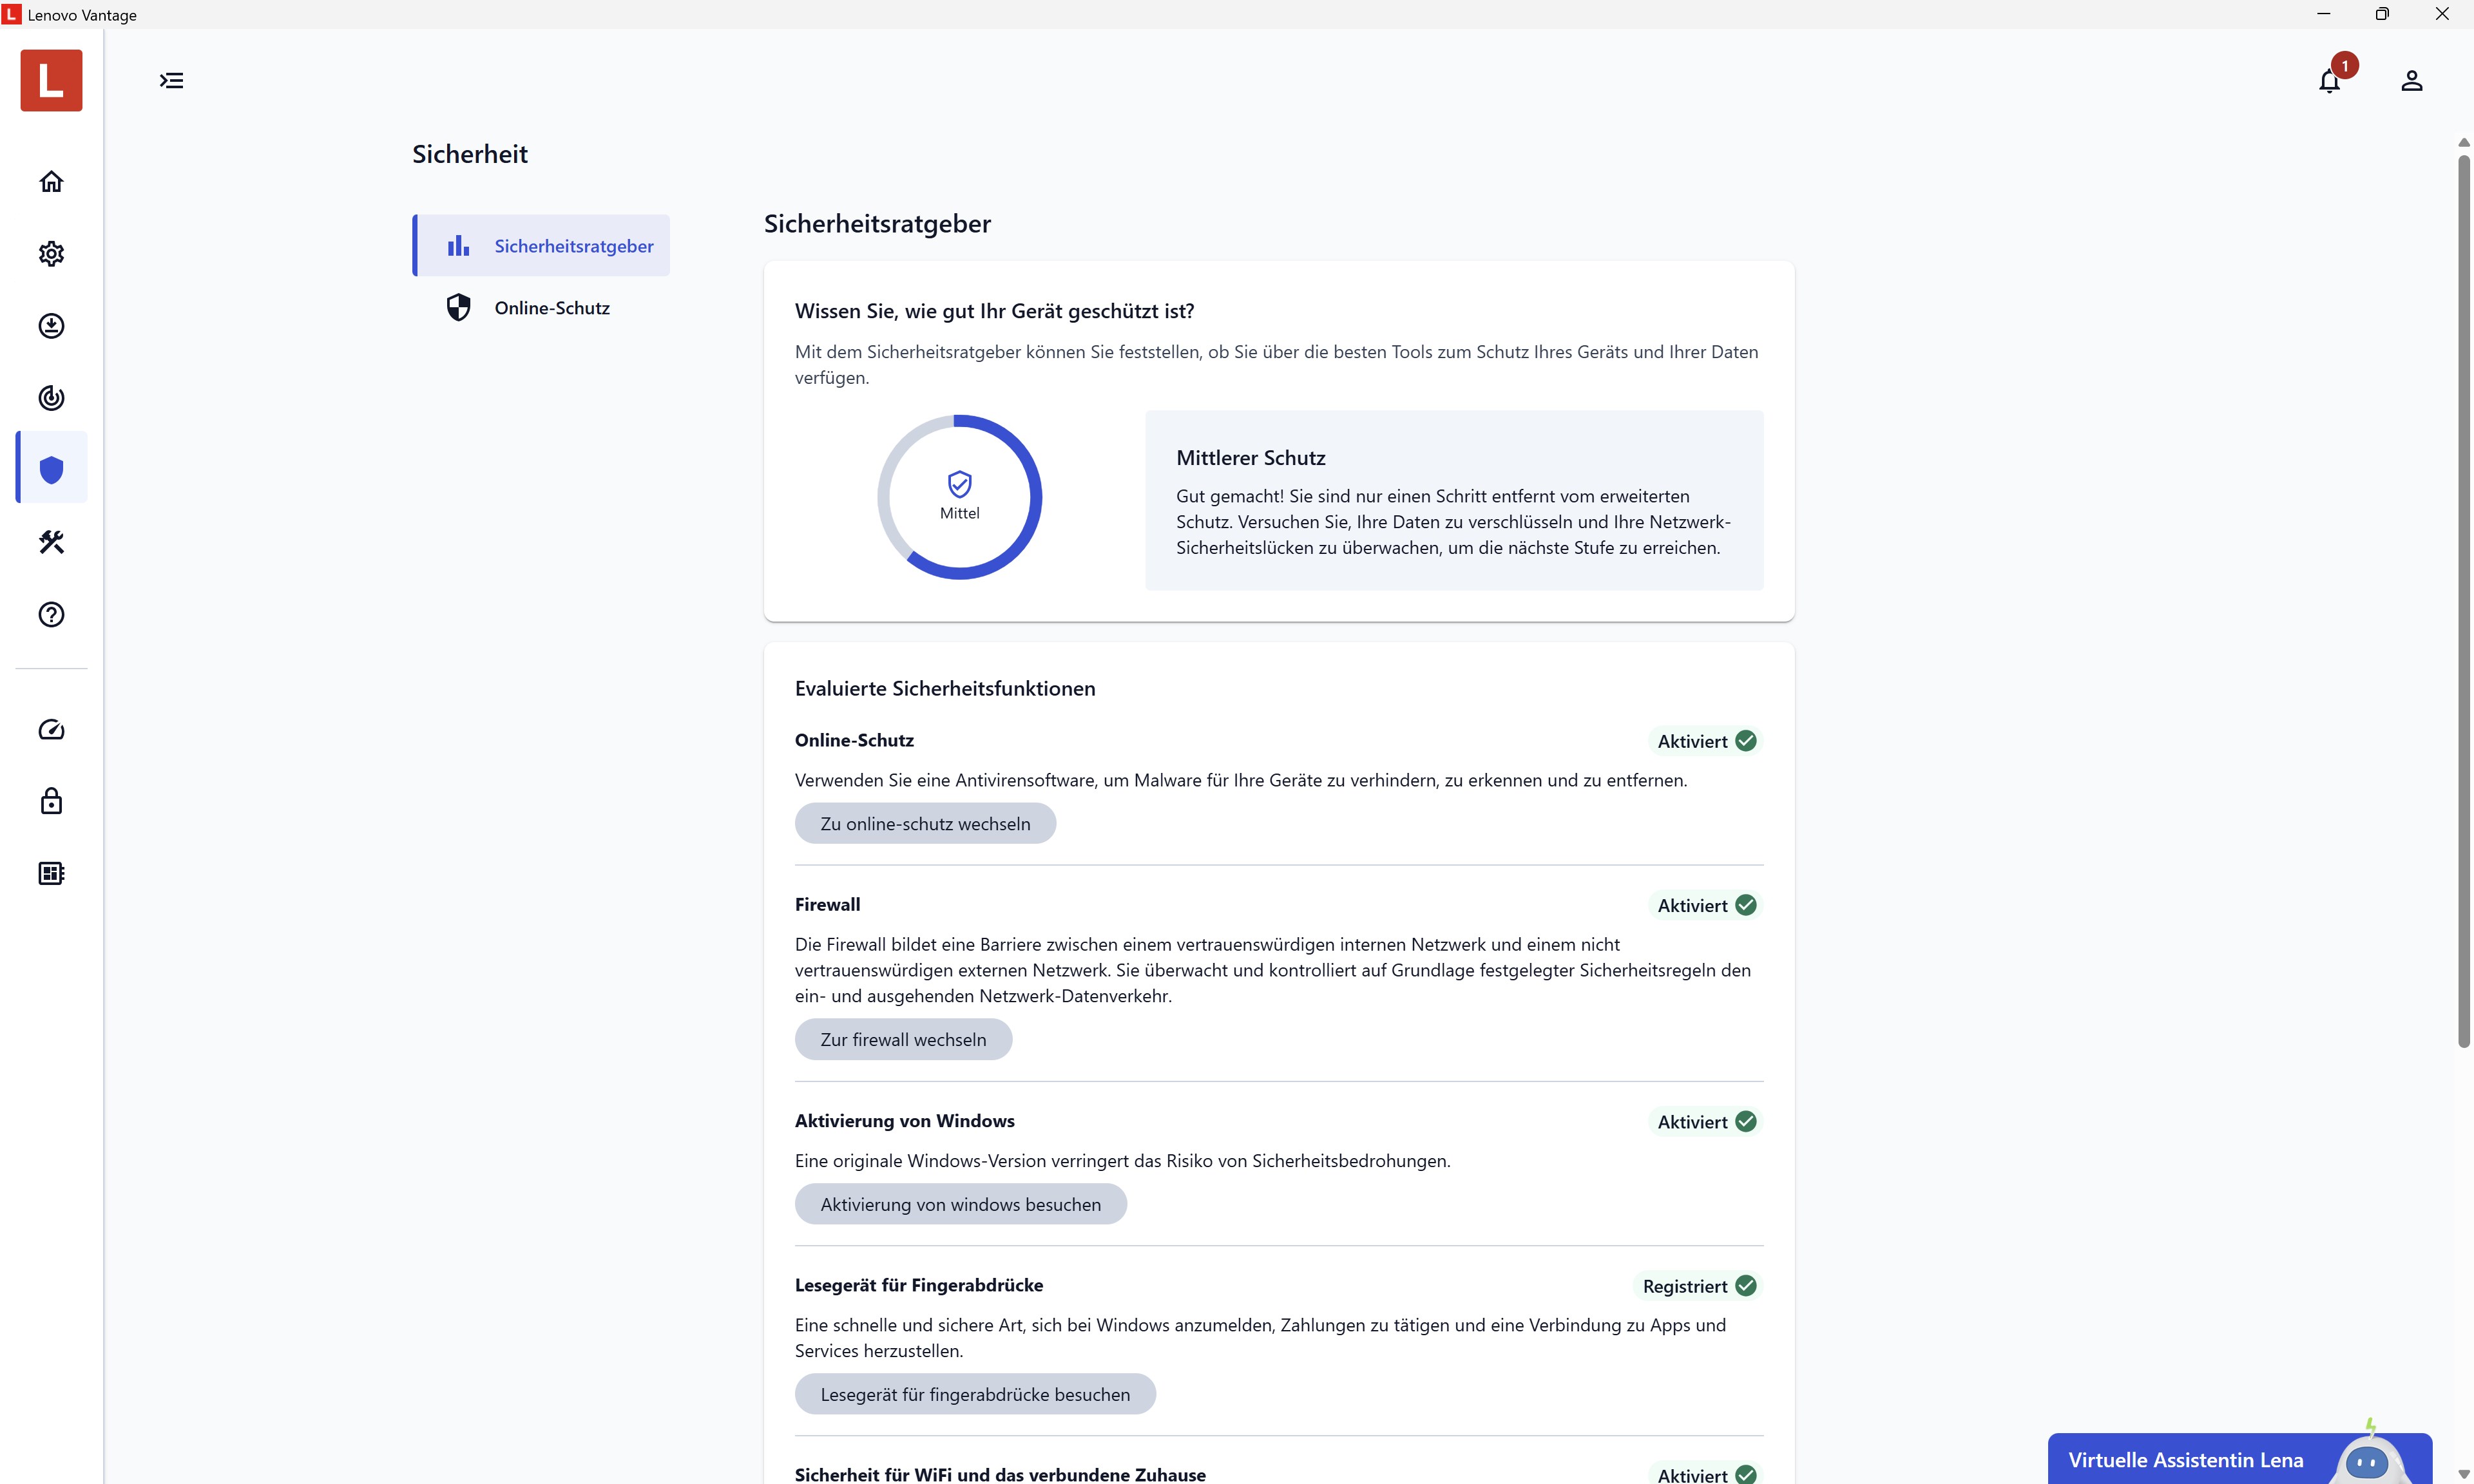Click the Evaluierte Sicherheitsfunktionen heading

[x=945, y=689]
